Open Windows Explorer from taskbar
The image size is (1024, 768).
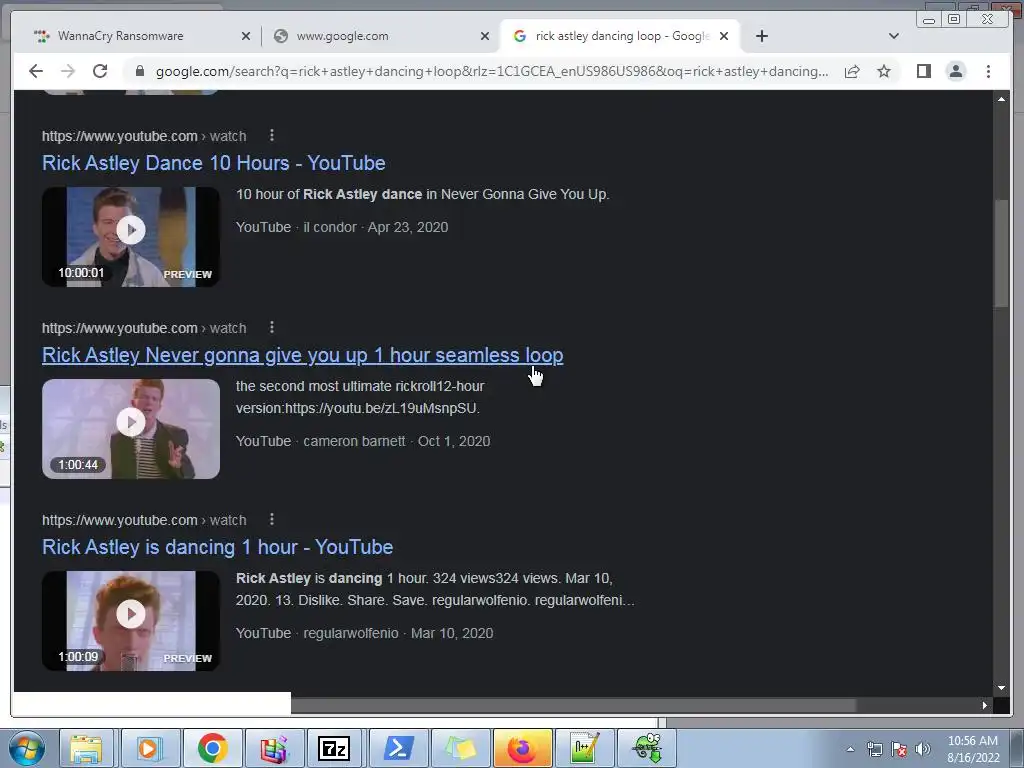[86, 748]
